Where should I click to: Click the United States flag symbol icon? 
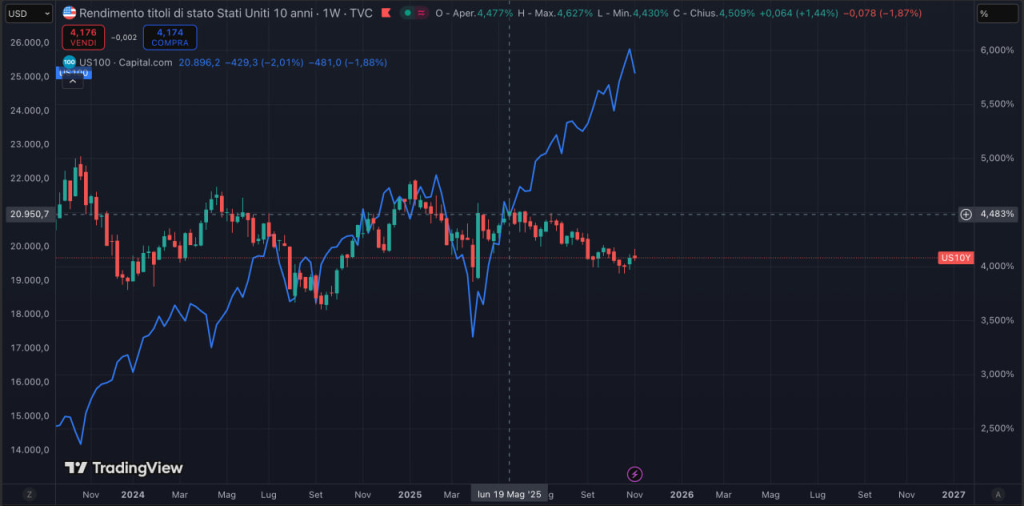68,13
